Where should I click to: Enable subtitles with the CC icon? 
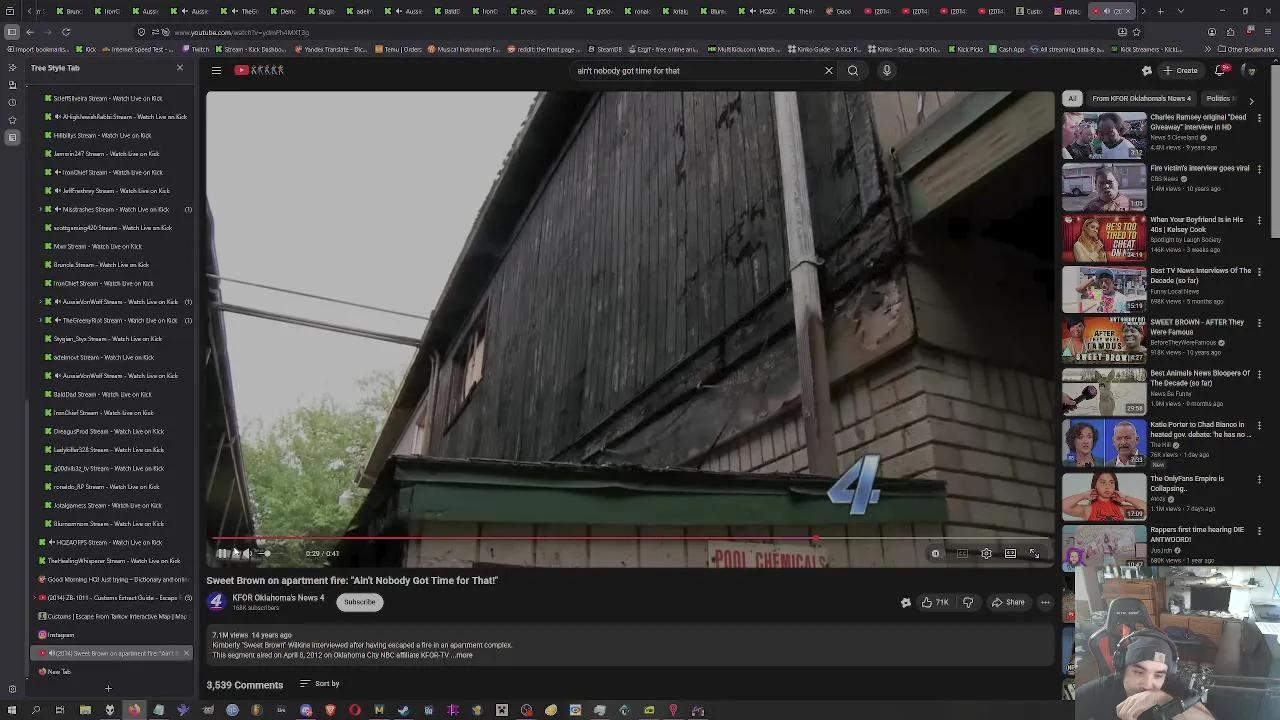(x=961, y=553)
